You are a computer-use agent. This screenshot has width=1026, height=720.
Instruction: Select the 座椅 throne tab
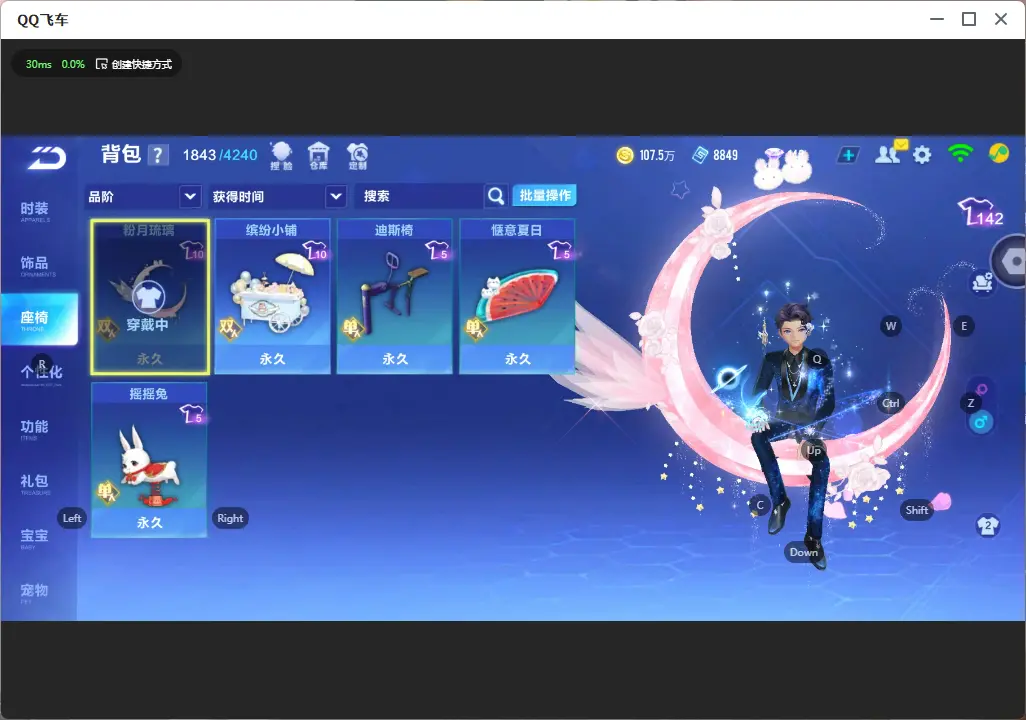(x=39, y=319)
